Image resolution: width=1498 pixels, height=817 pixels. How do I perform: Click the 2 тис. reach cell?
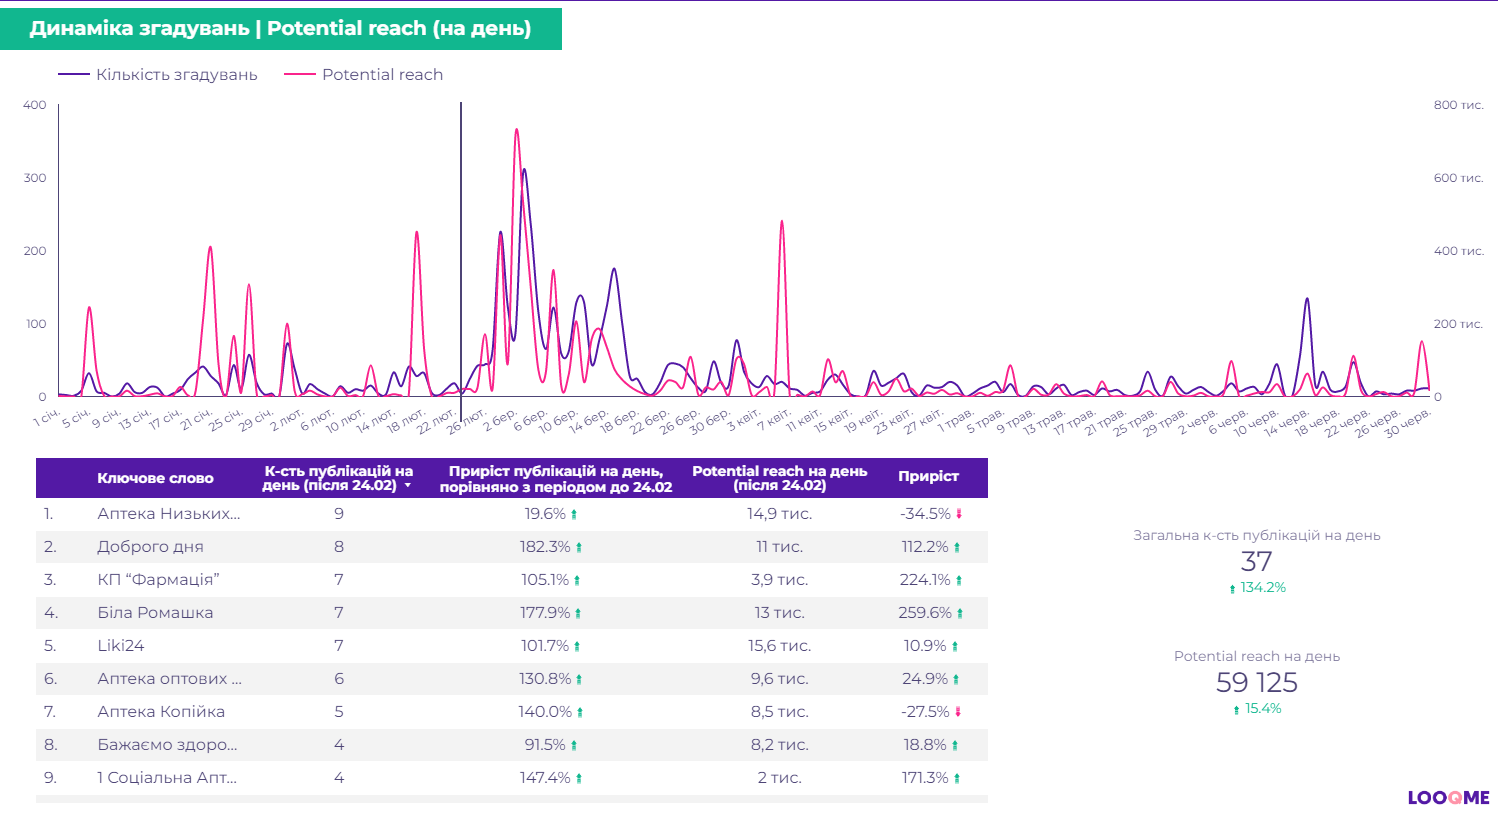(779, 778)
